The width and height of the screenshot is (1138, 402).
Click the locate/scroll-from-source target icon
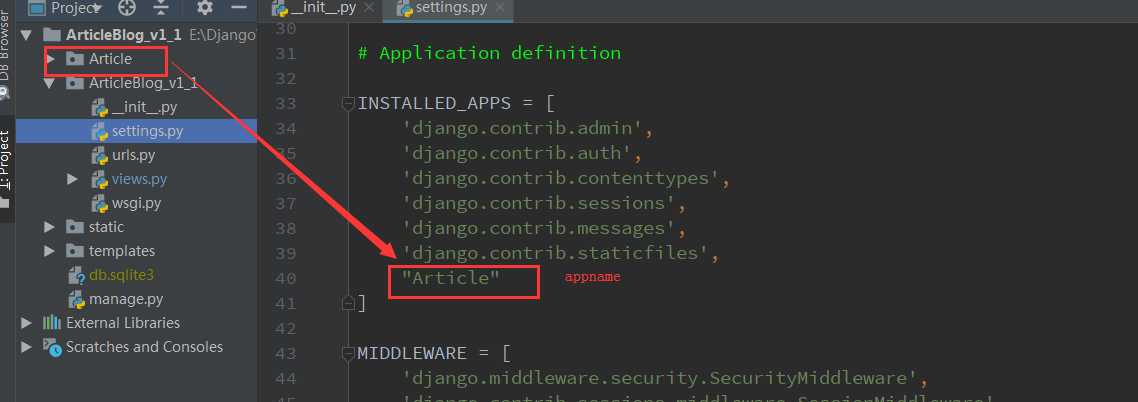tap(127, 8)
